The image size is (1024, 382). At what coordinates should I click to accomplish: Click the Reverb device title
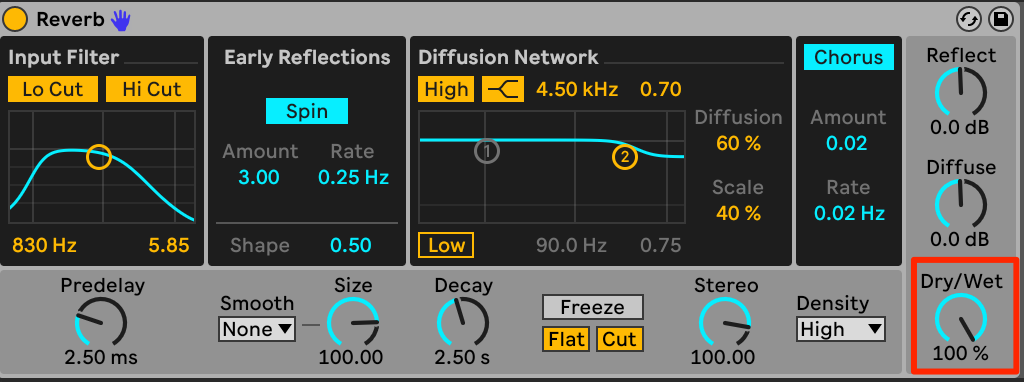click(70, 20)
